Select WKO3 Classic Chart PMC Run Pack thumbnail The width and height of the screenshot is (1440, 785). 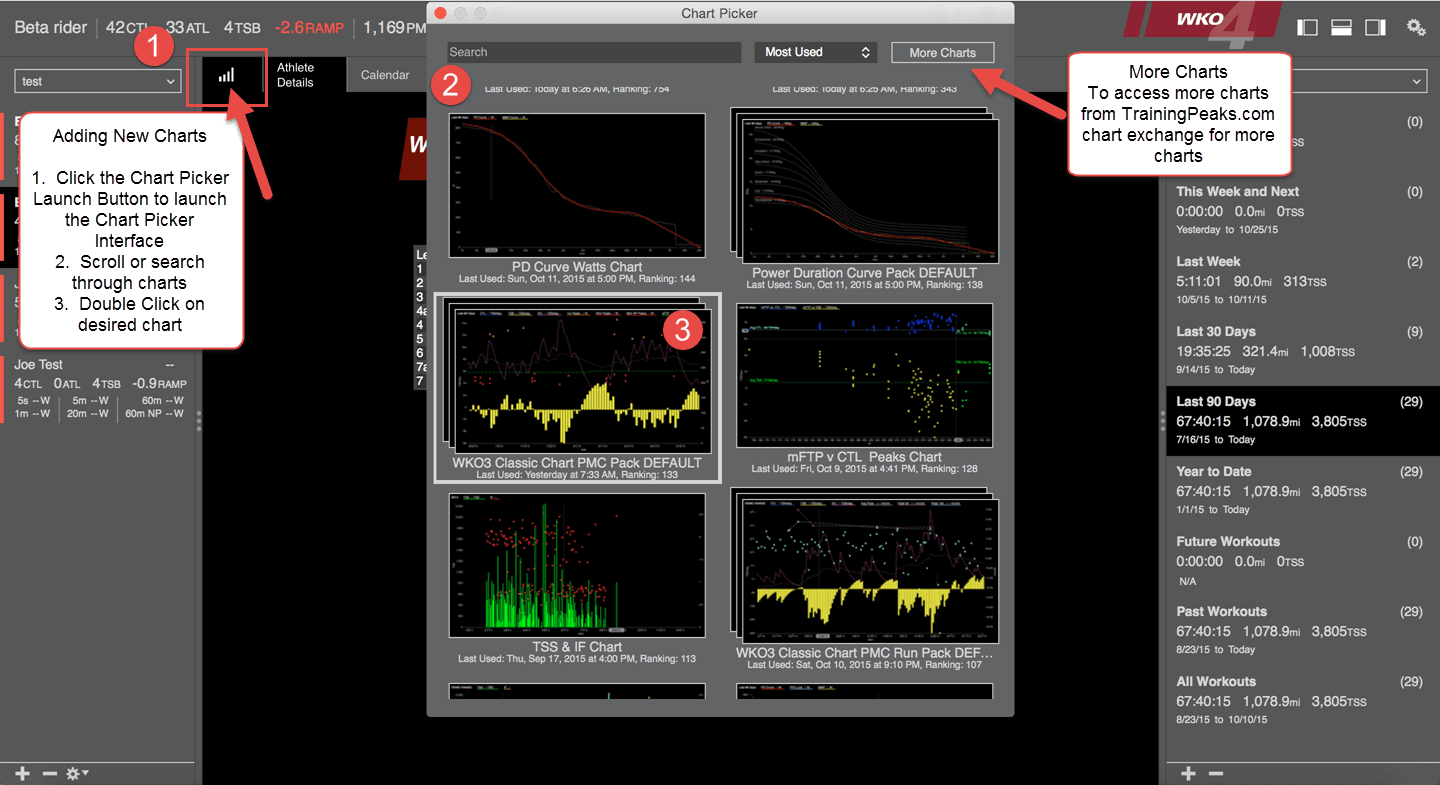[864, 565]
